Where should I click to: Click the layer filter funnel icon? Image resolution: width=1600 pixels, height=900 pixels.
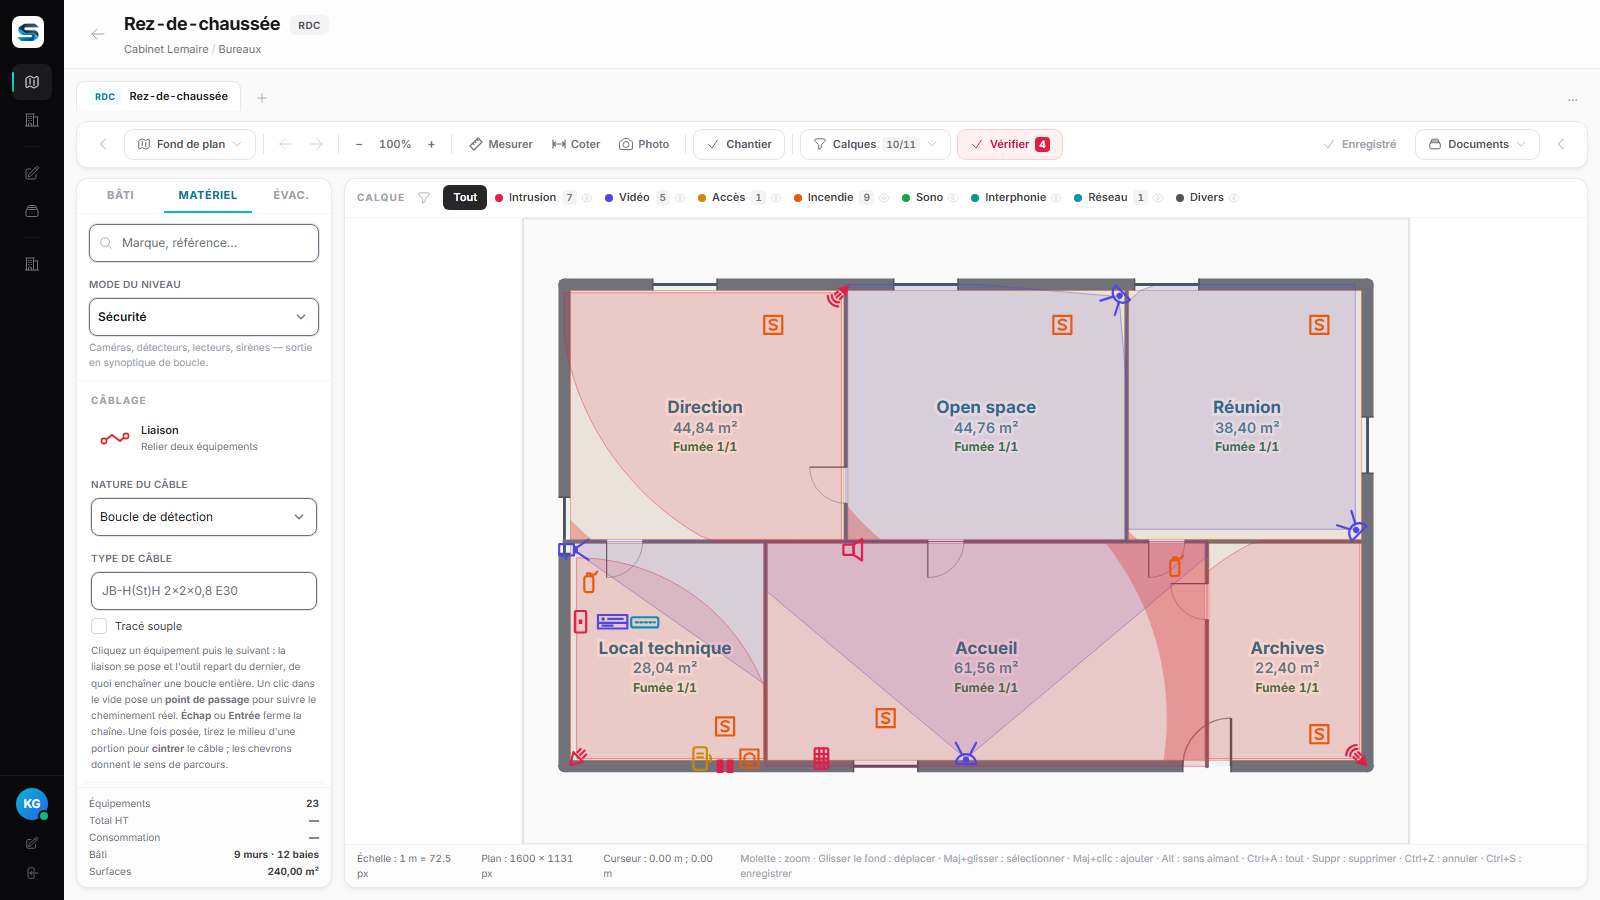[424, 198]
